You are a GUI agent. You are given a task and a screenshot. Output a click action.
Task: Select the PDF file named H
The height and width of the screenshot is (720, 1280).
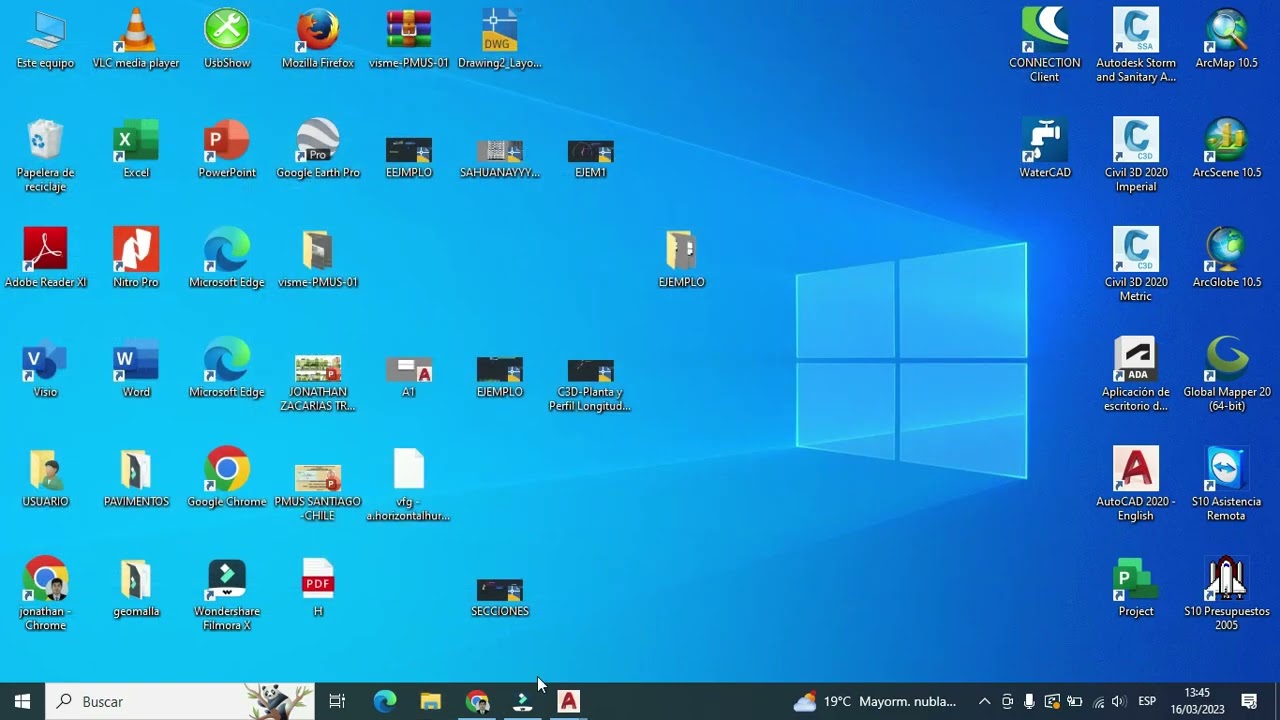pyautogui.click(x=318, y=588)
